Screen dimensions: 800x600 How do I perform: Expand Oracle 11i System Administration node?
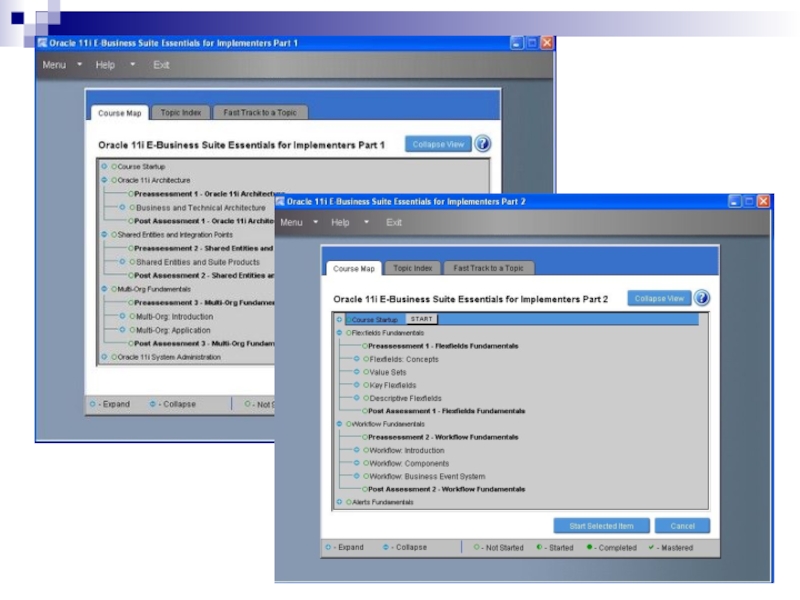104,357
